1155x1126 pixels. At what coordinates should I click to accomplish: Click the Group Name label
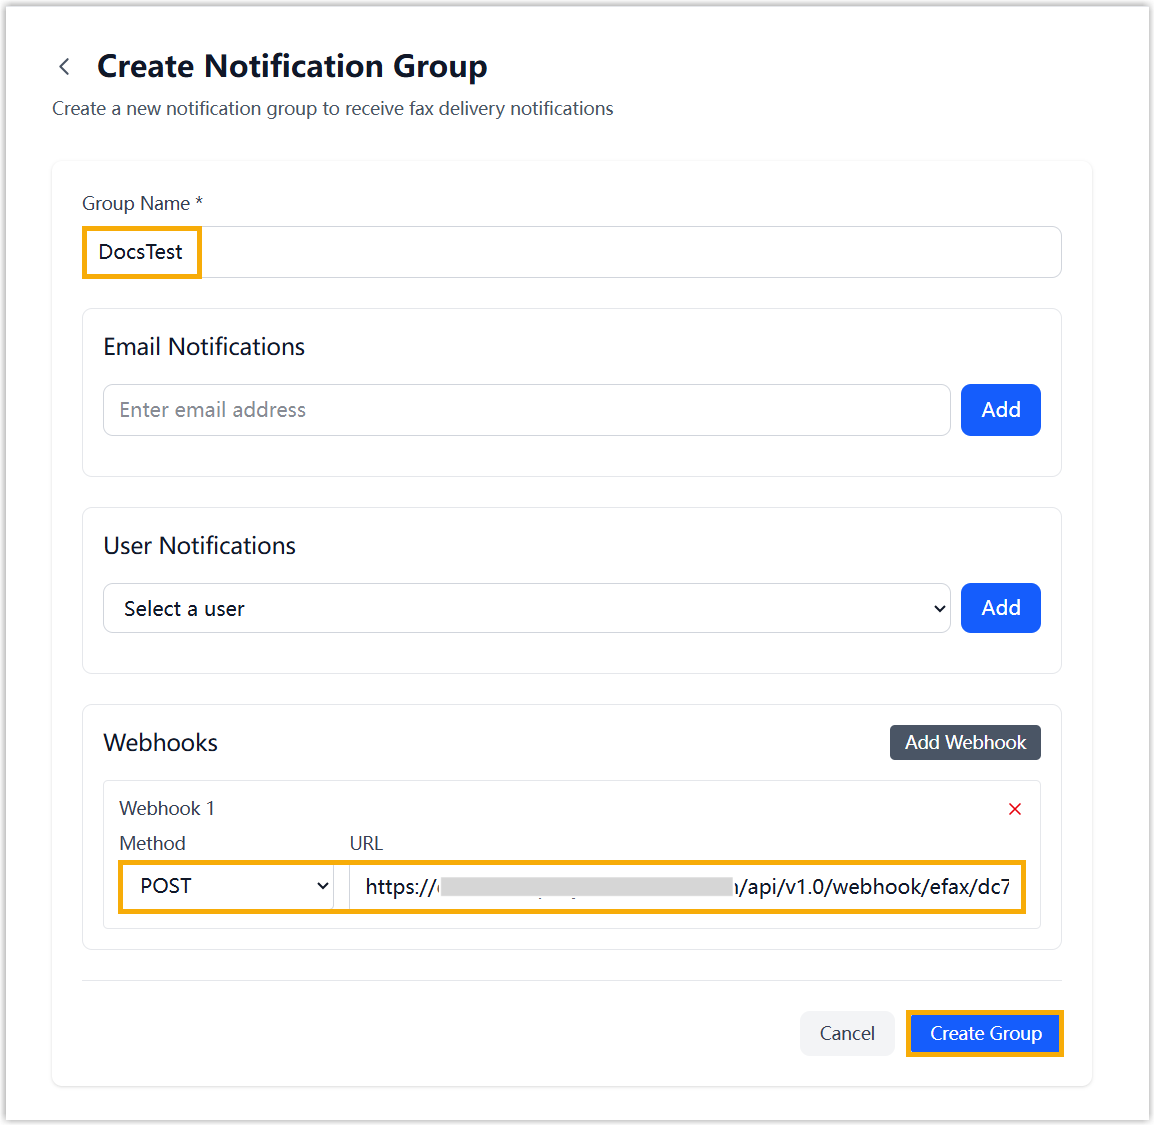[x=136, y=203]
